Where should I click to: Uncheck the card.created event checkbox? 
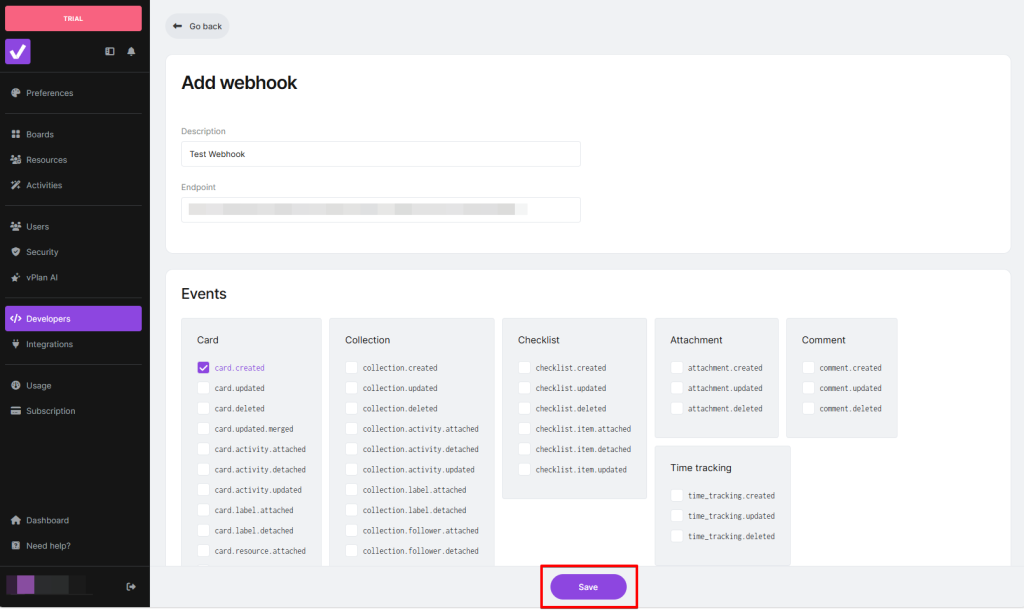[x=204, y=368]
